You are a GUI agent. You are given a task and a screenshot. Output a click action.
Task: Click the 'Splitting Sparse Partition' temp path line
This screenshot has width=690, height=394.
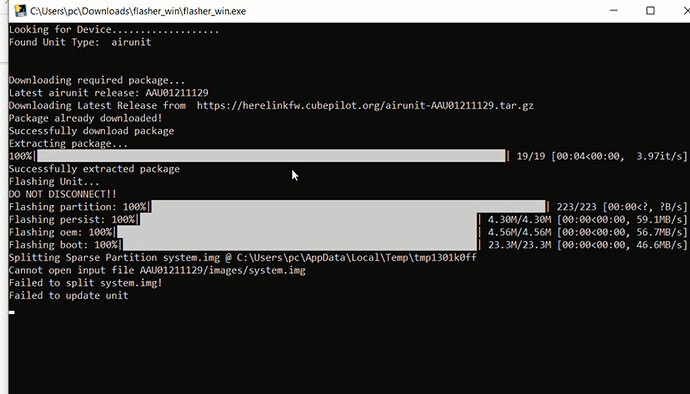[242, 258]
